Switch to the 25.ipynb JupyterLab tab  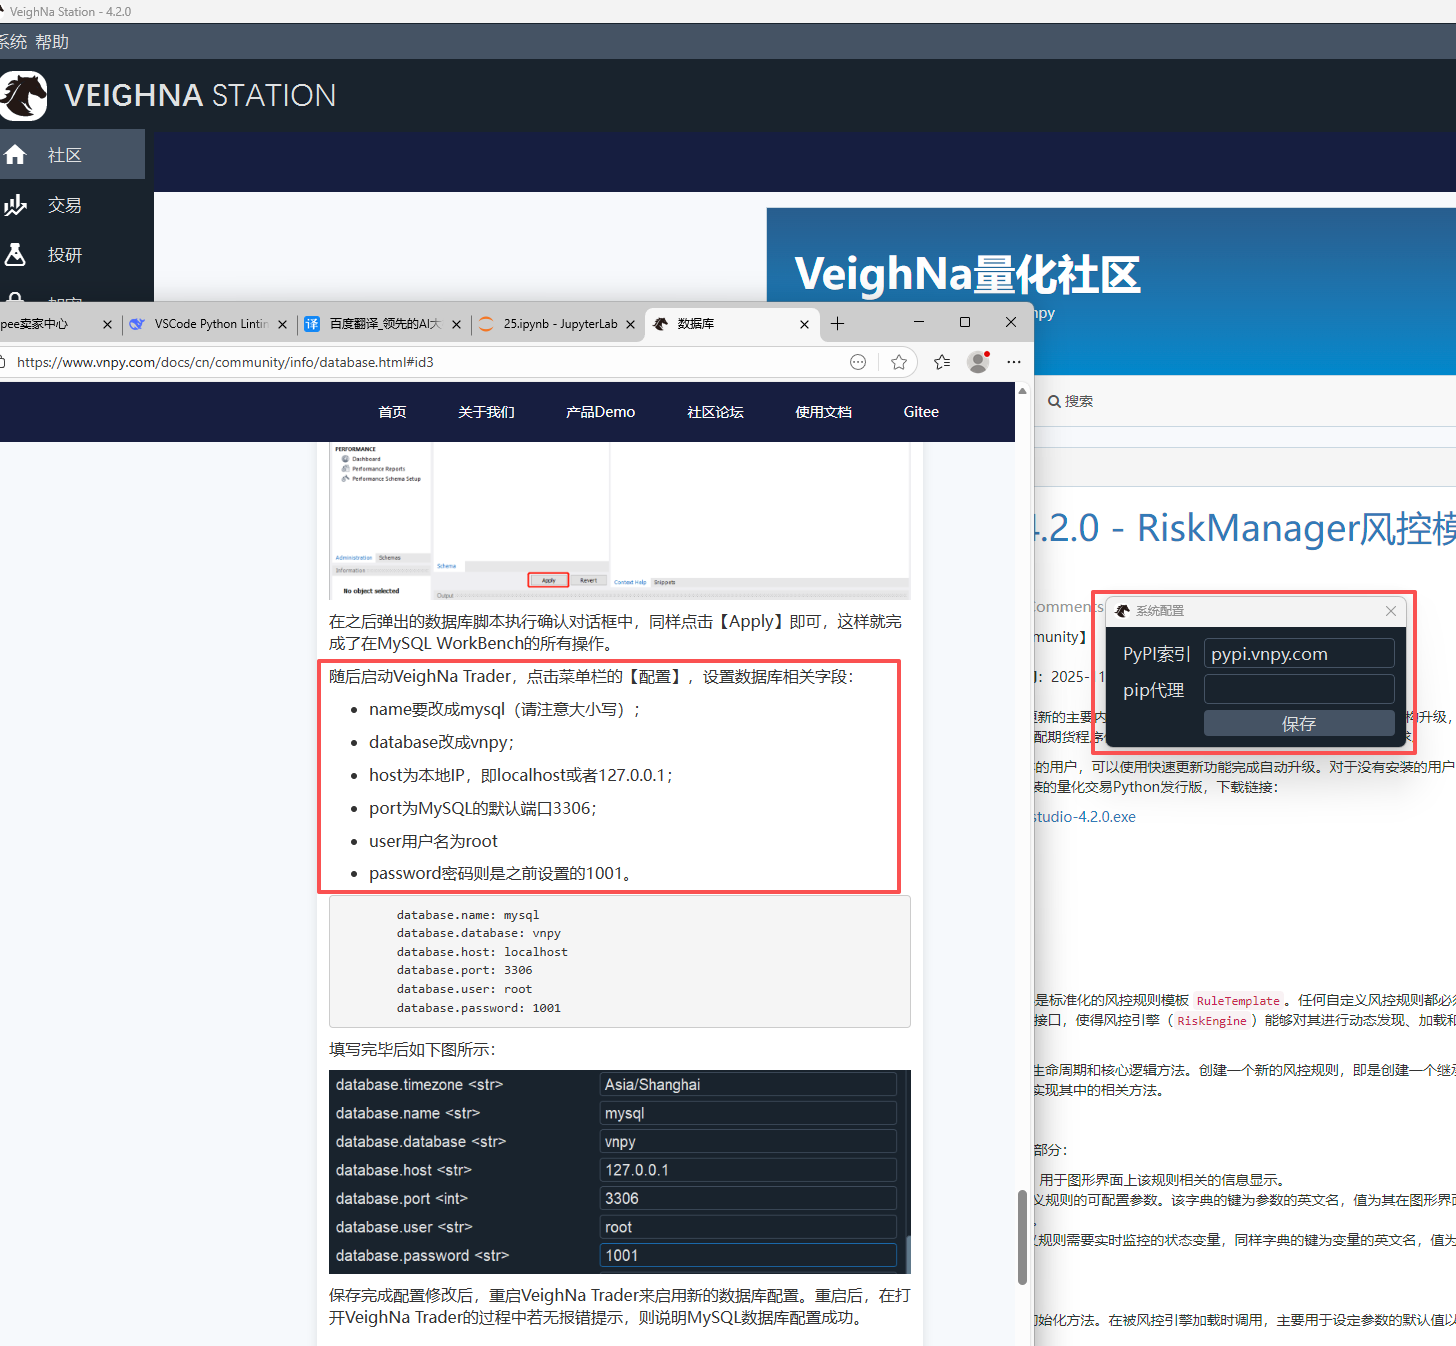pyautogui.click(x=557, y=324)
